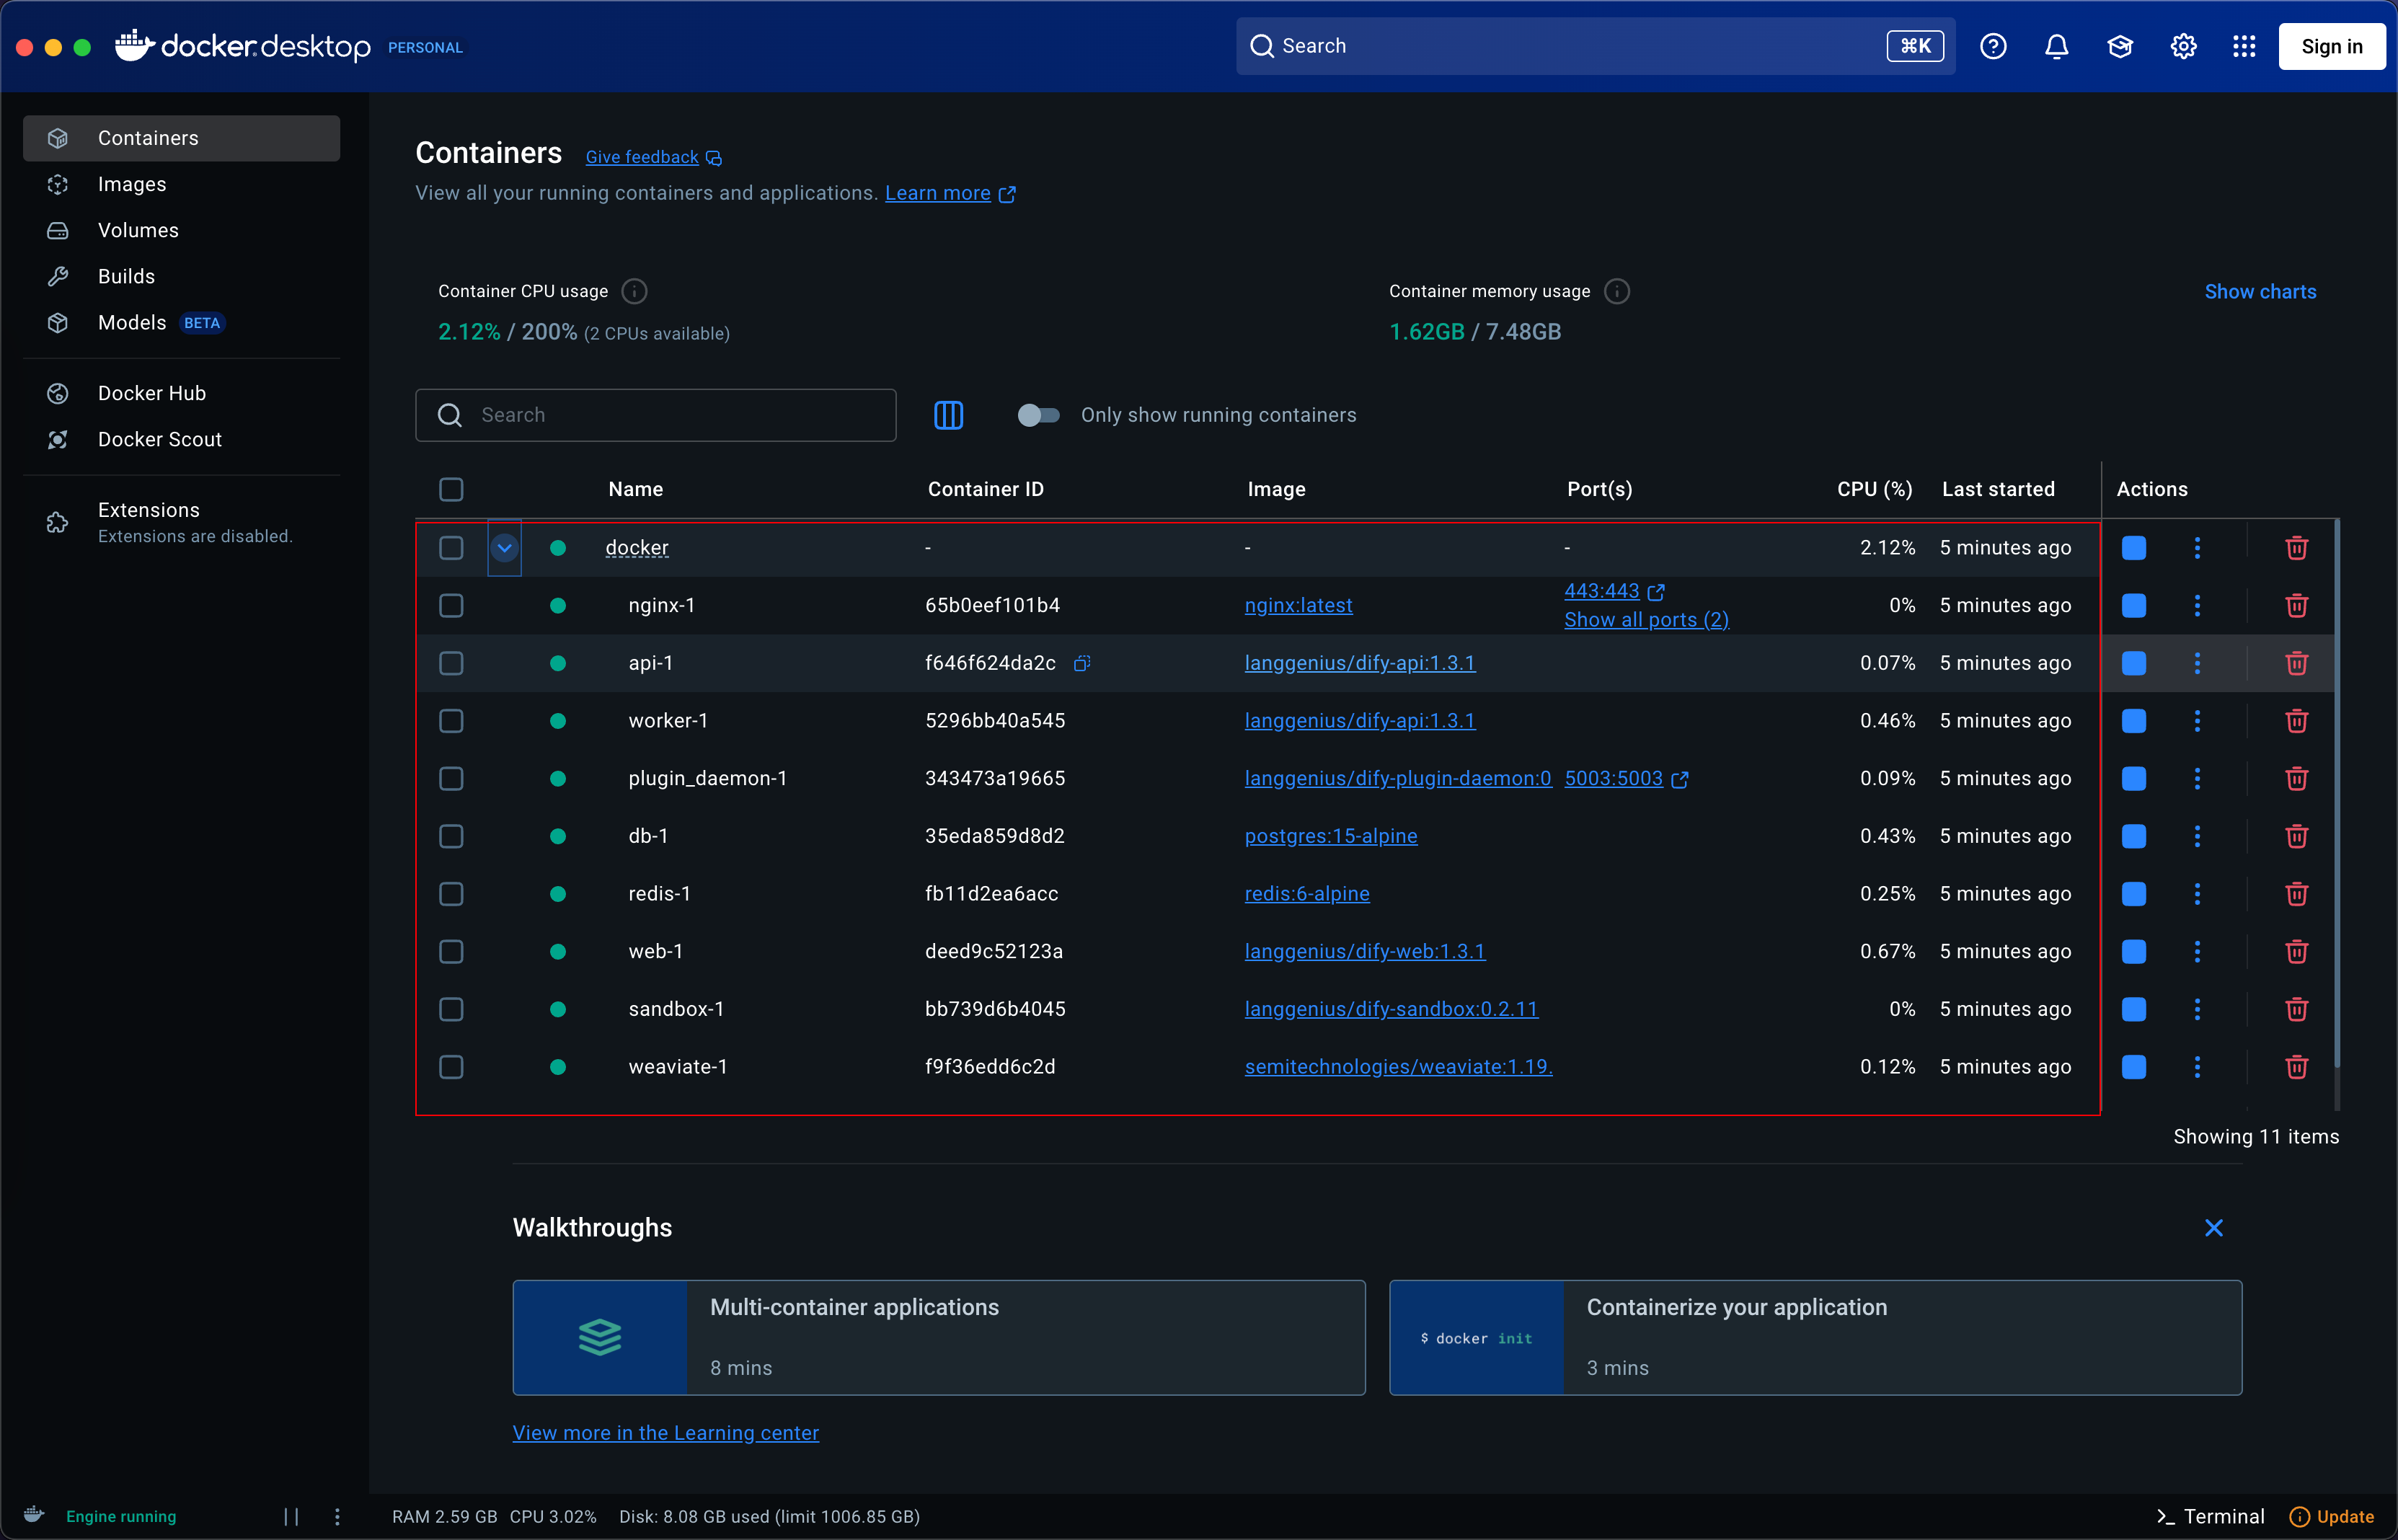The height and width of the screenshot is (1540, 2398).
Task: Open Docker Scout in the sidebar
Action: pos(160,439)
